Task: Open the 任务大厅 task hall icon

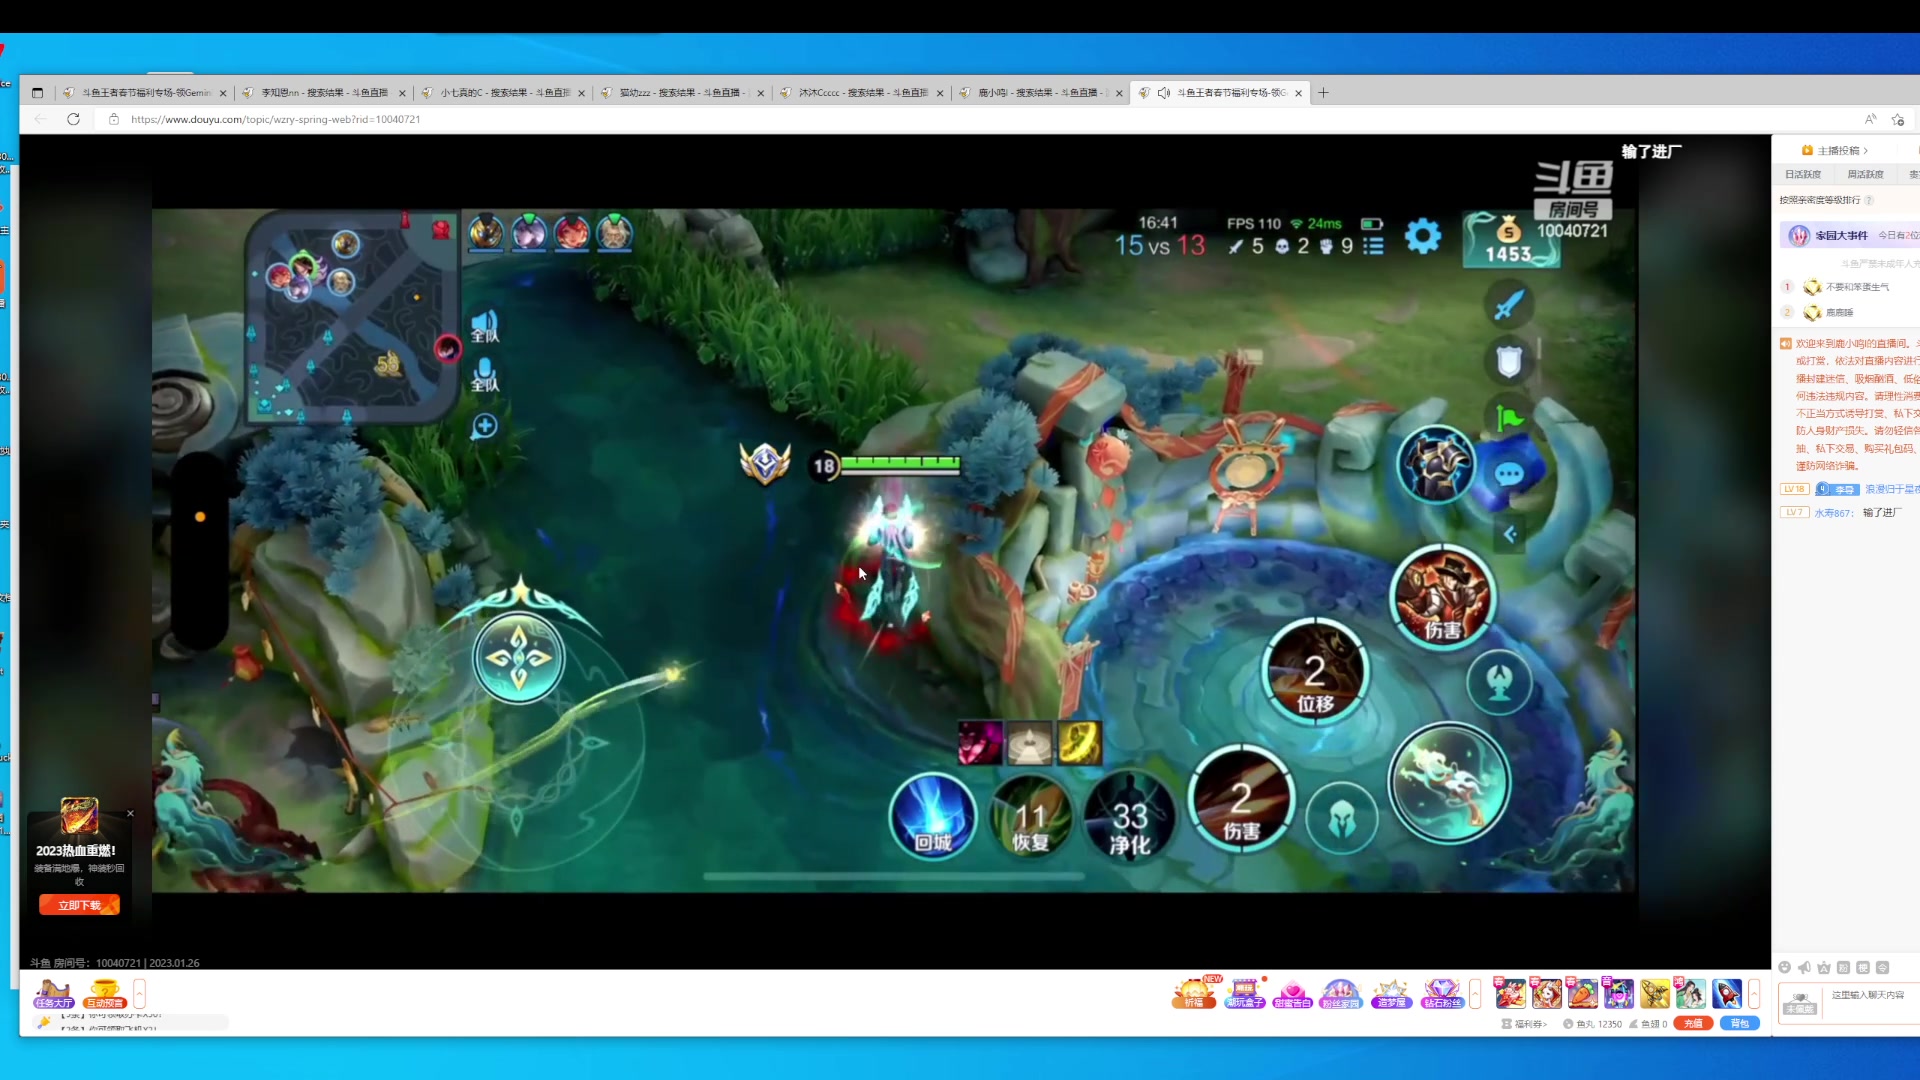Action: coord(53,993)
